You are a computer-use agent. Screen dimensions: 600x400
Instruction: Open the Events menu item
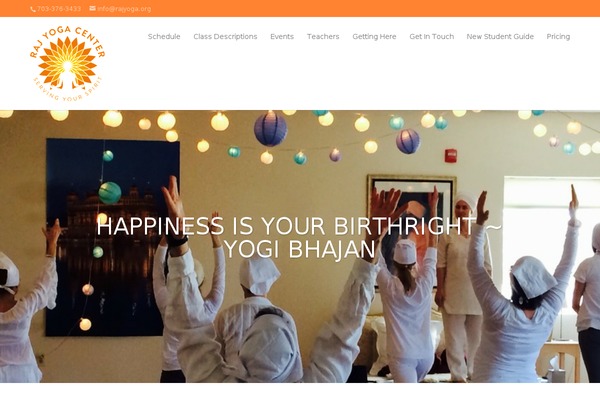tap(282, 36)
